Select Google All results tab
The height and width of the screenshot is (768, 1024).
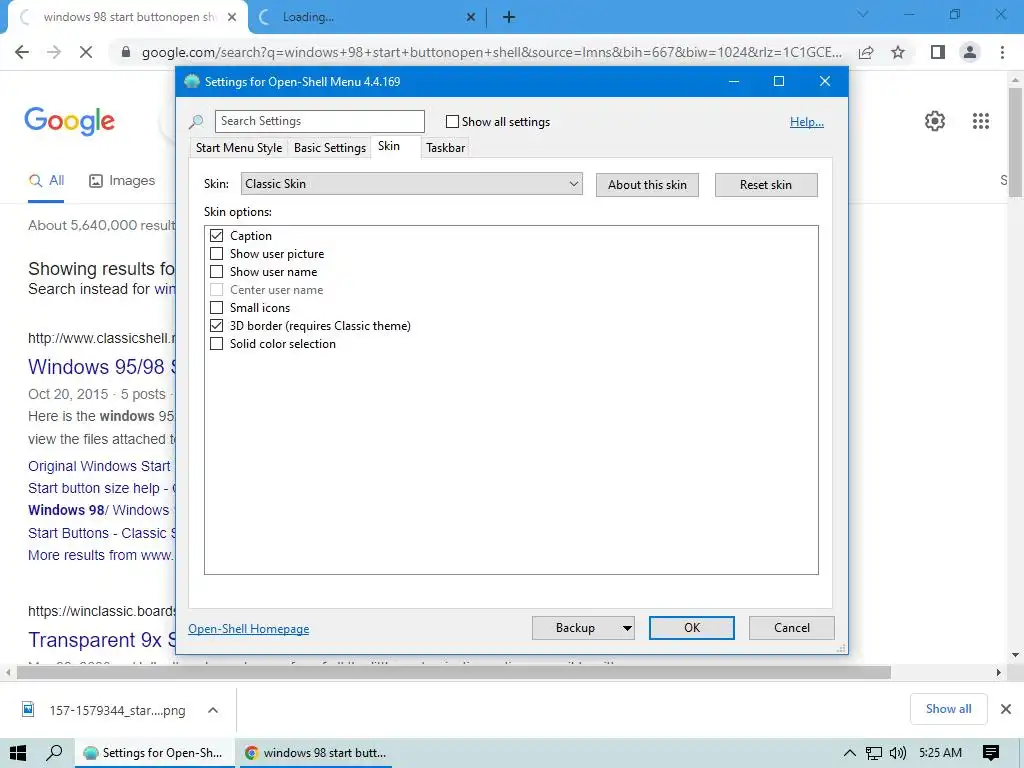46,180
